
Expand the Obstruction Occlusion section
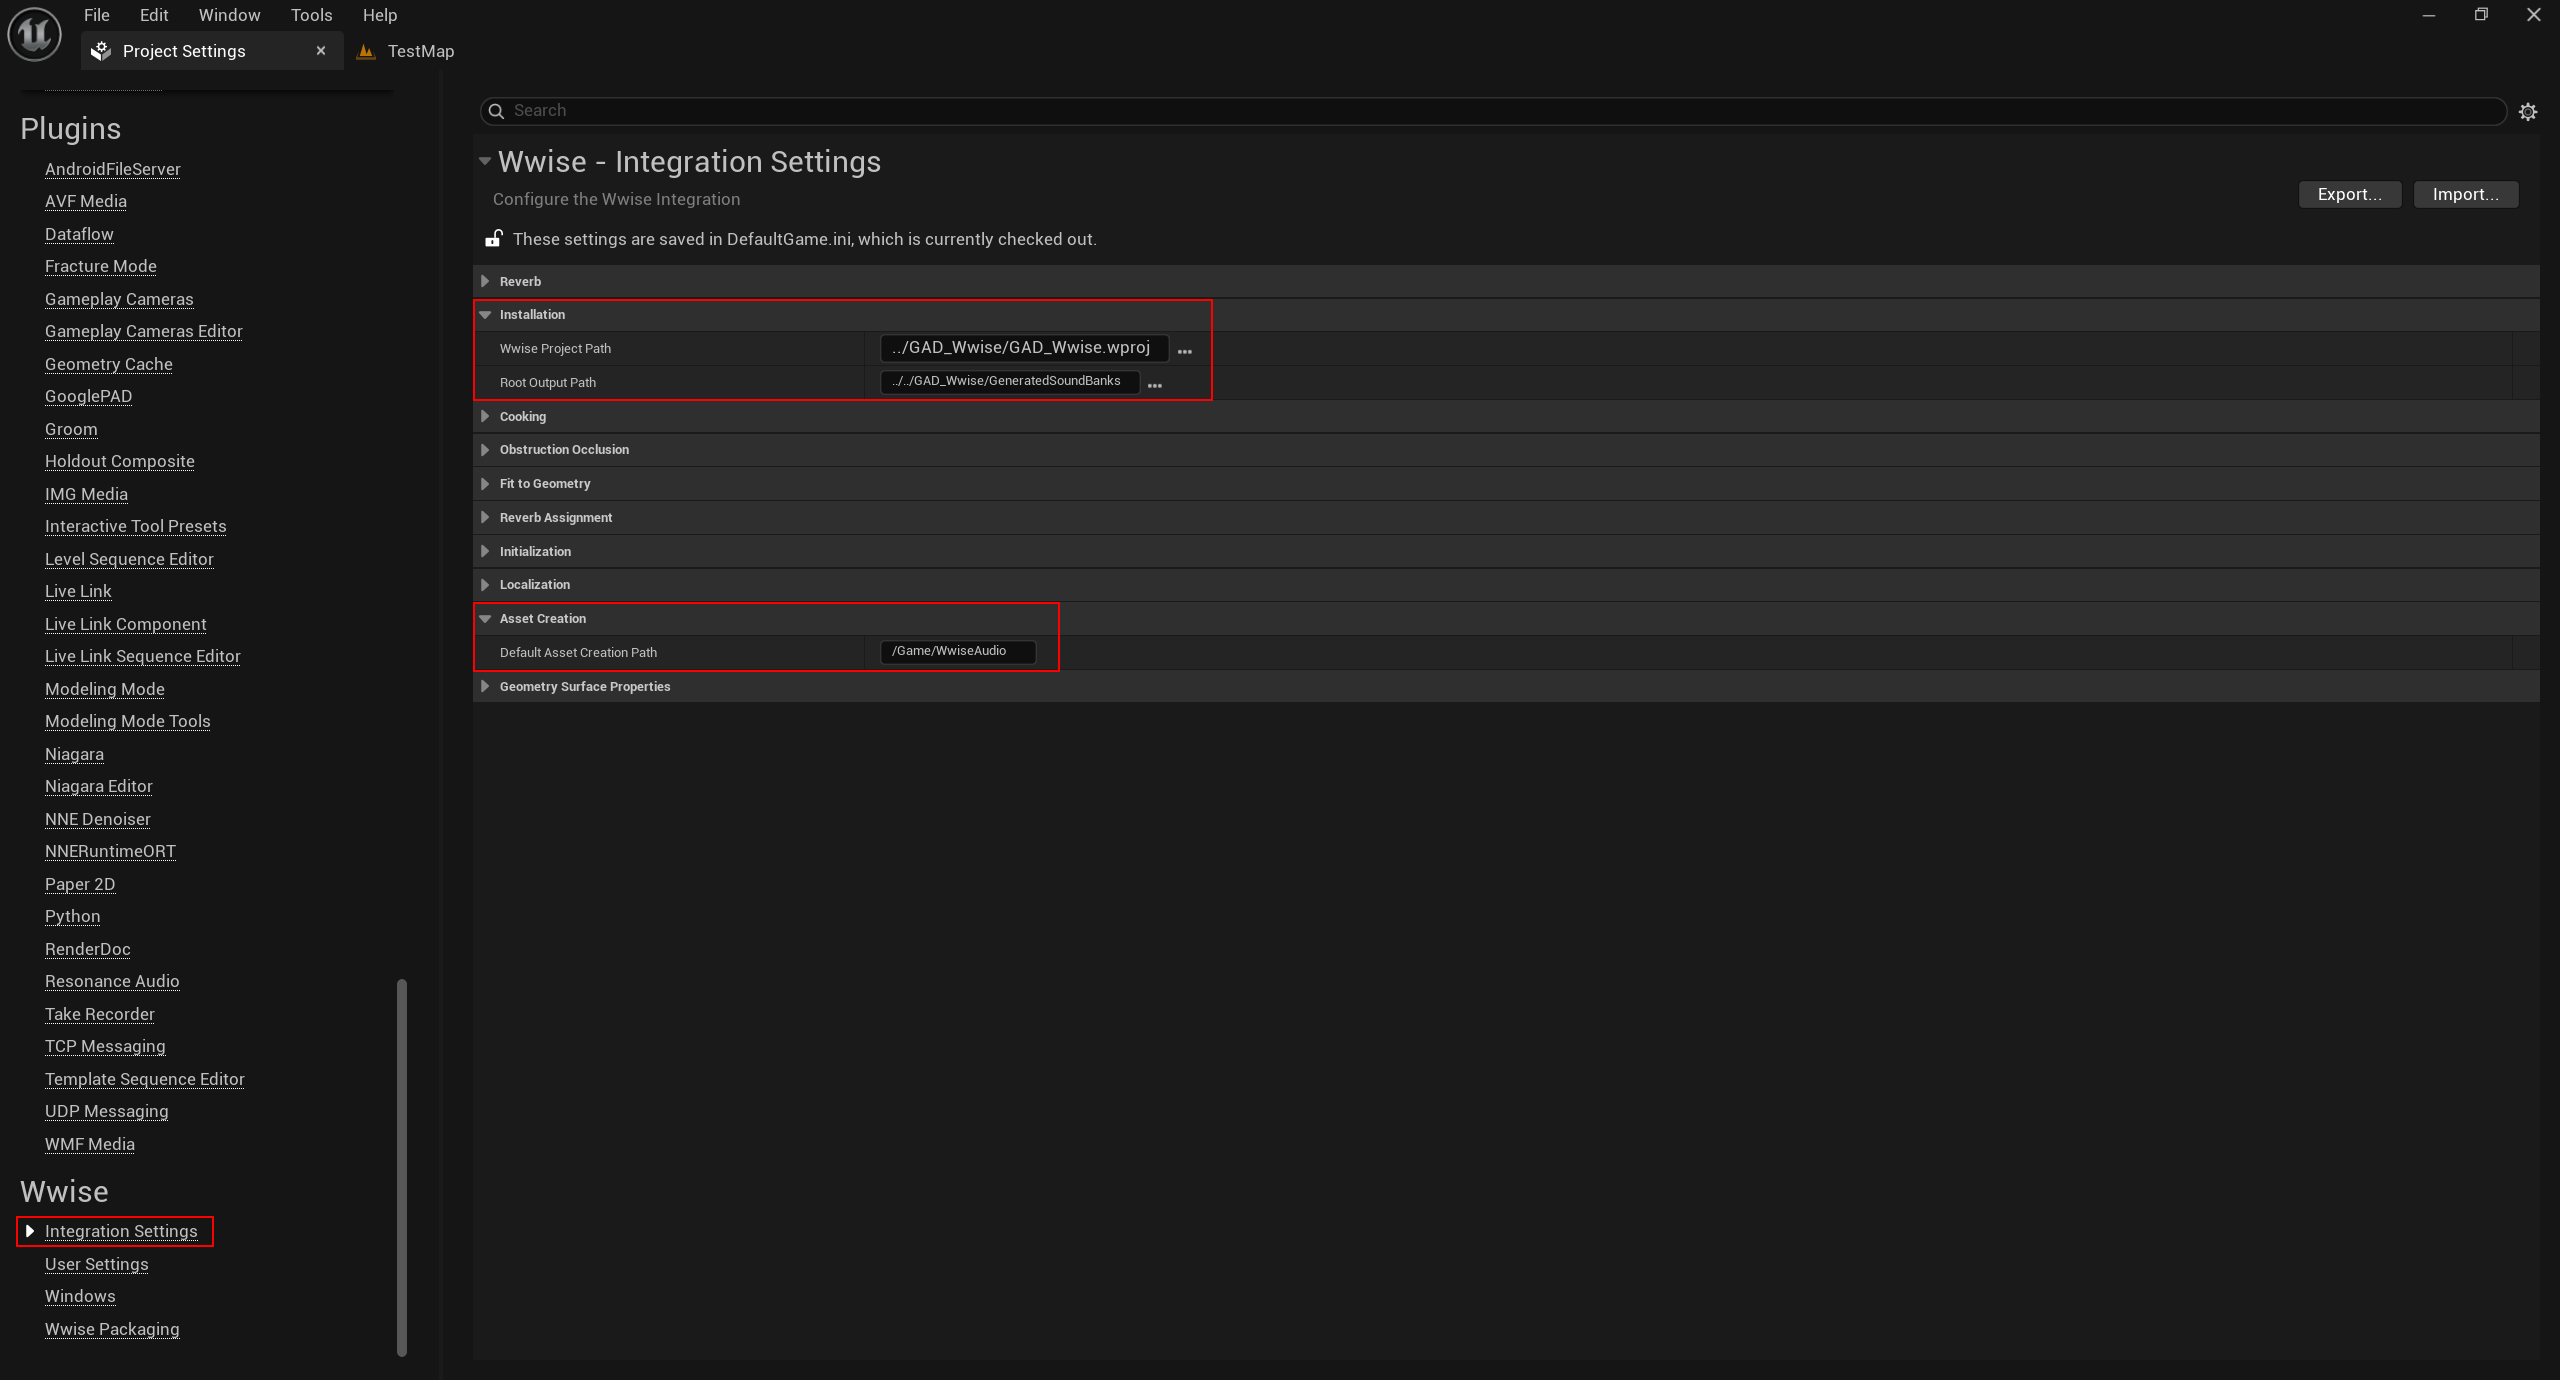coord(486,450)
